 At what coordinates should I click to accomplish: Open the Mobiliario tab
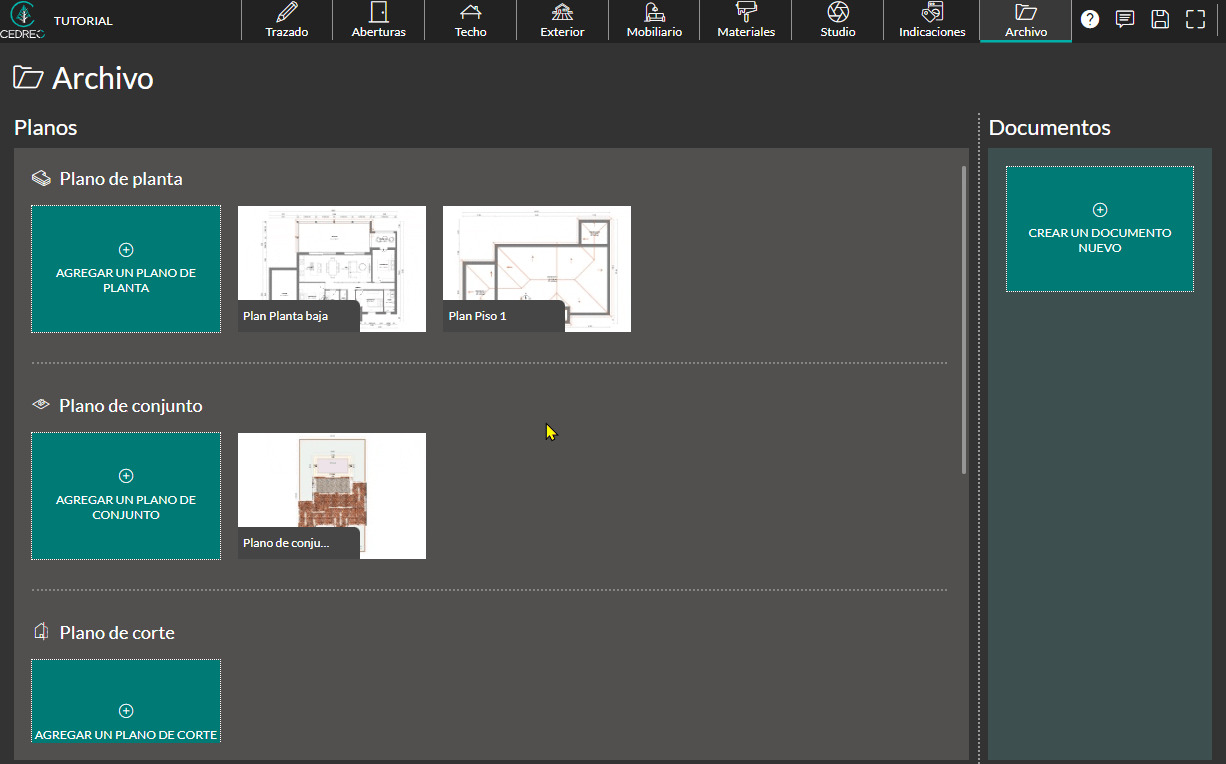point(654,21)
